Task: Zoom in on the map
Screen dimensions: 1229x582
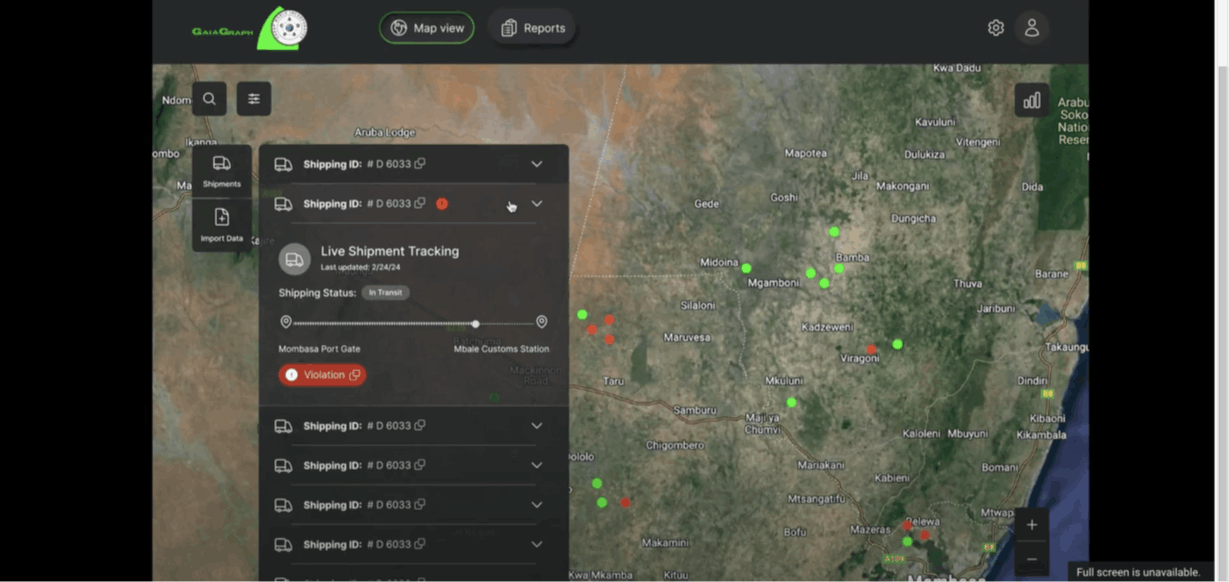Action: (x=1031, y=525)
